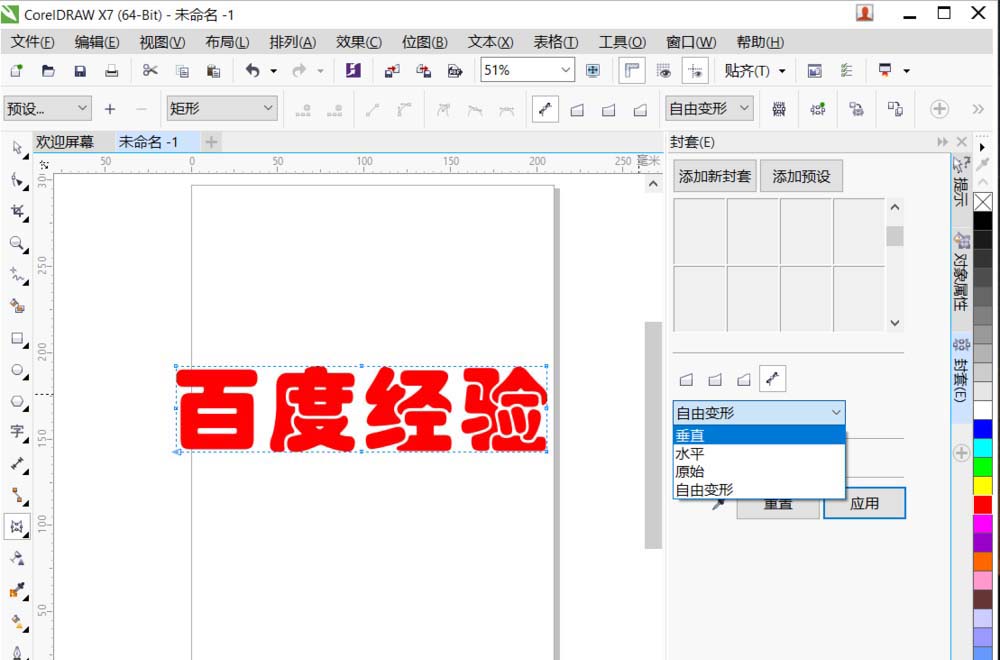Select the Pick tool arrow
Screen dimensions: 1000x660
17,148
